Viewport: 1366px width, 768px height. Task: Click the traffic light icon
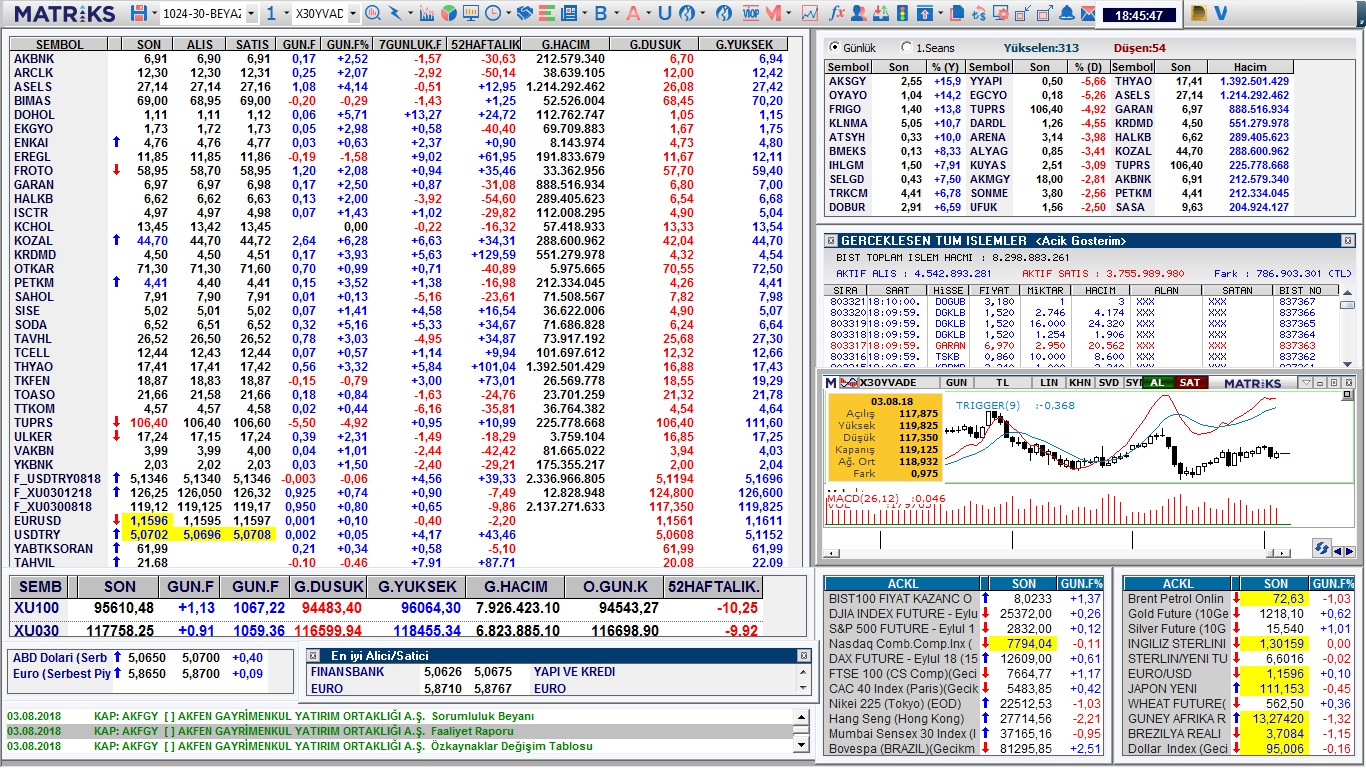pyautogui.click(x=903, y=14)
